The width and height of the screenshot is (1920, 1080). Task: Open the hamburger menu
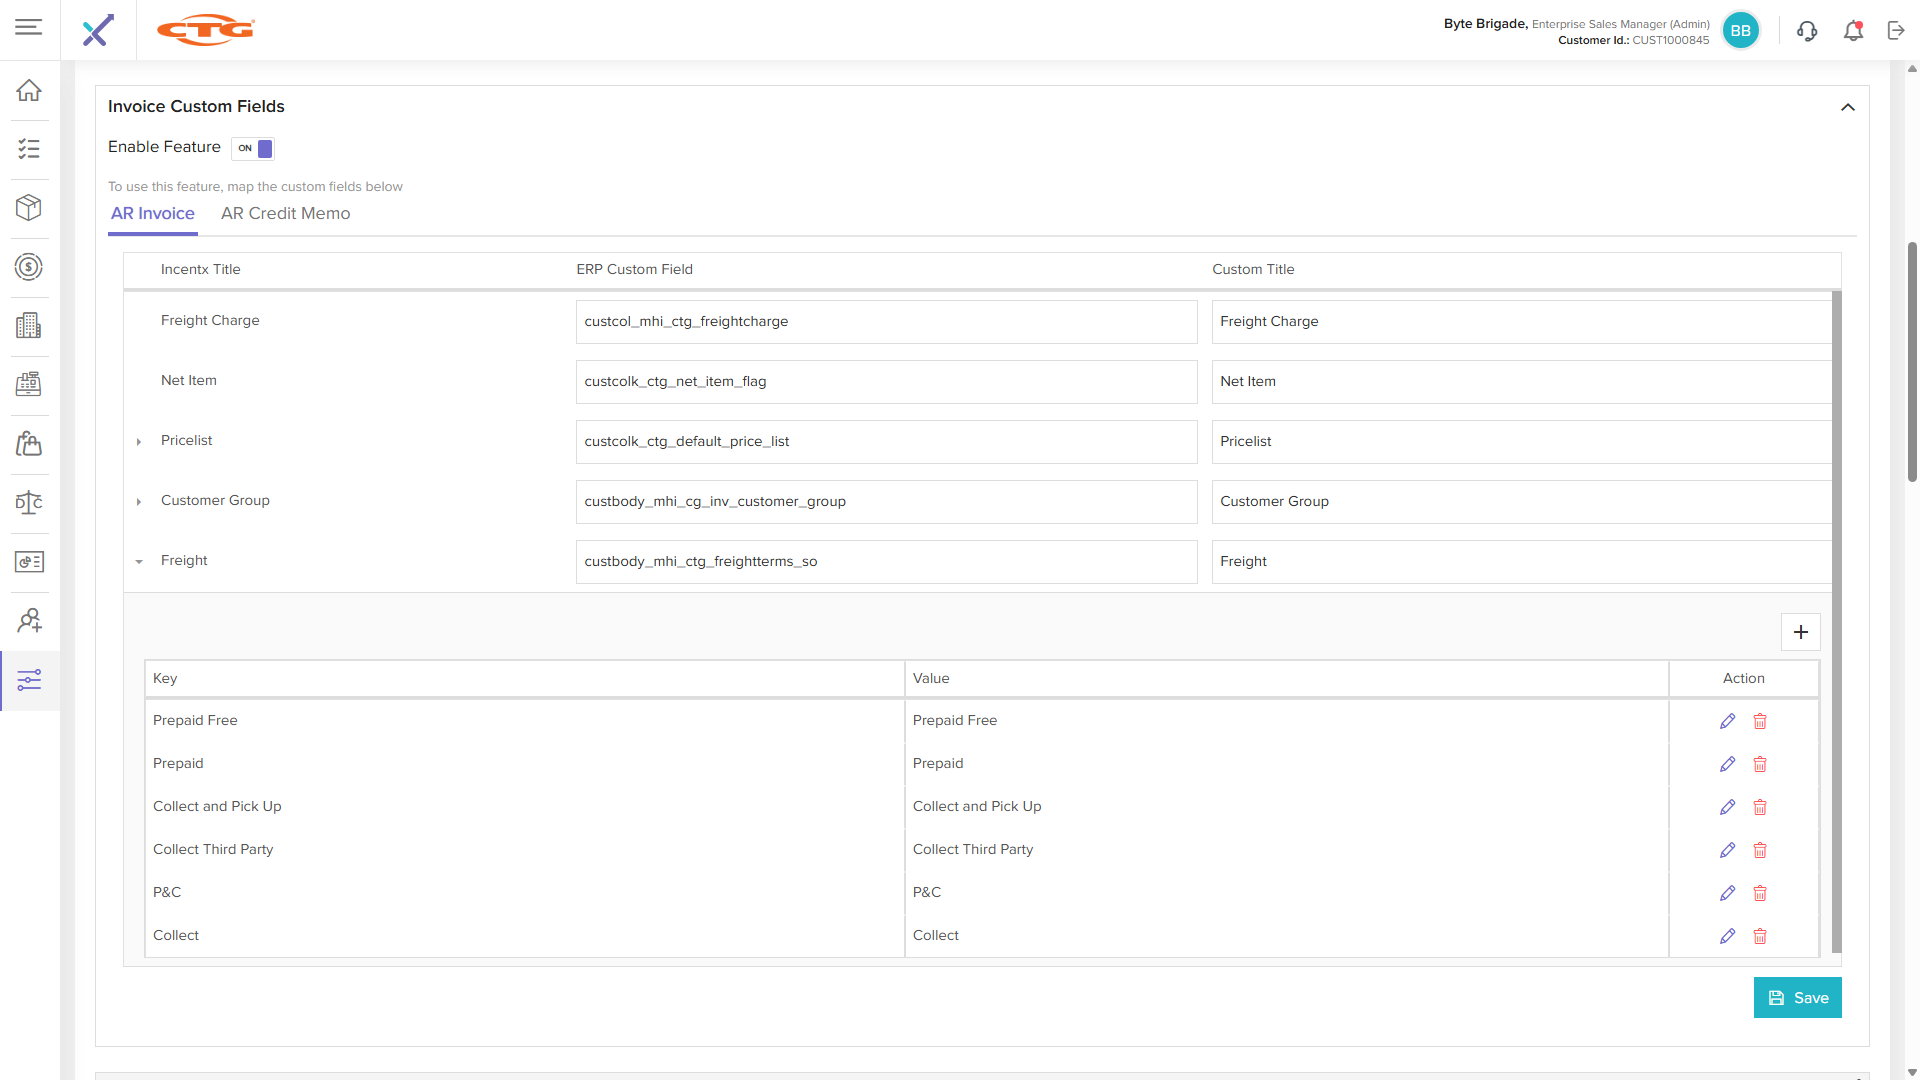pyautogui.click(x=29, y=28)
